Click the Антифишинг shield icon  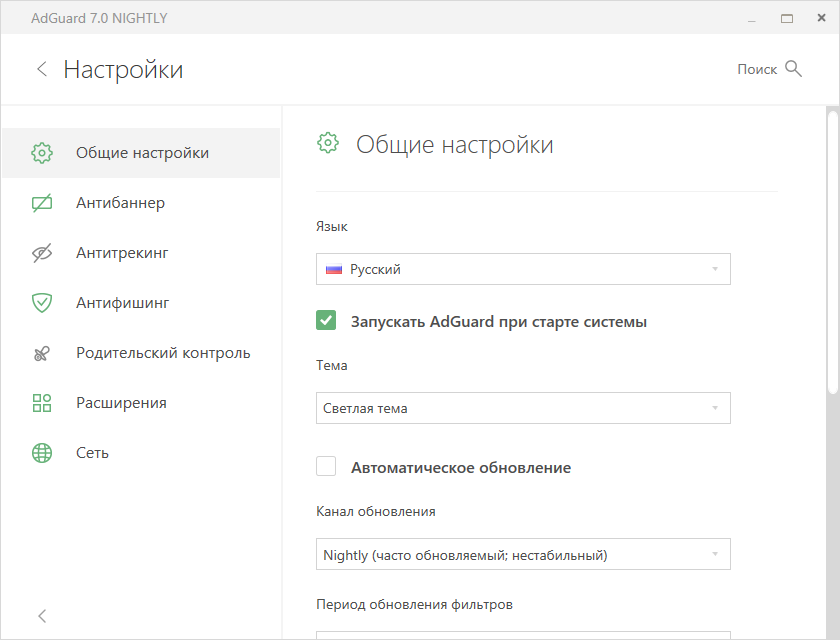[x=42, y=303]
